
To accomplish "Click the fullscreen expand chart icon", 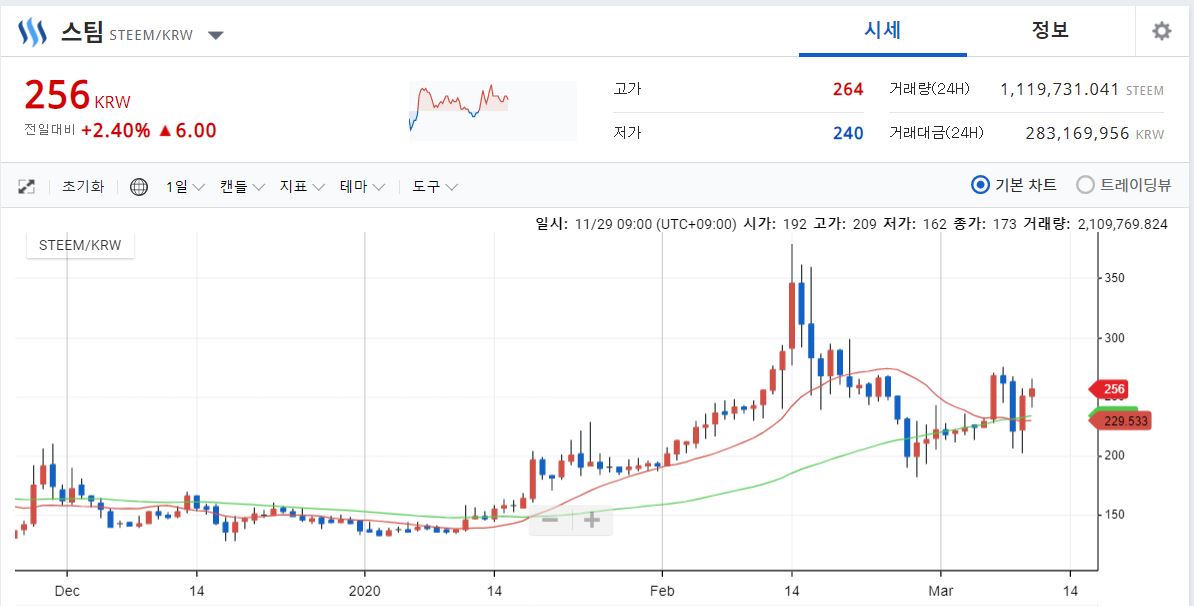I will tap(27, 187).
